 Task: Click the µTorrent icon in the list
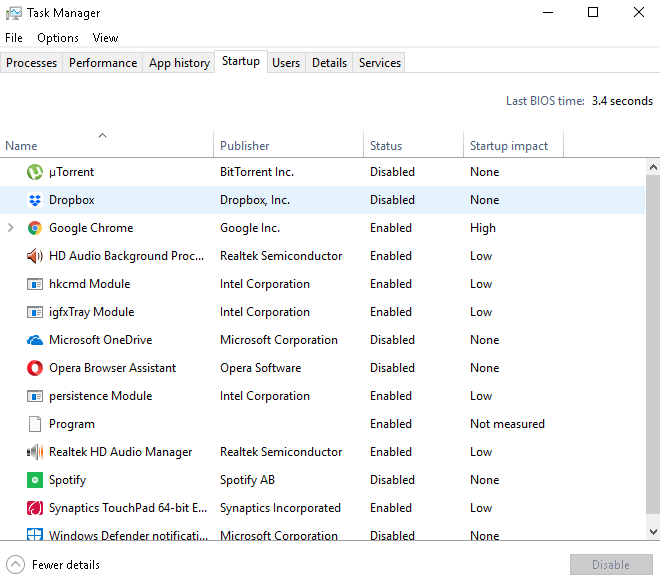[35, 172]
